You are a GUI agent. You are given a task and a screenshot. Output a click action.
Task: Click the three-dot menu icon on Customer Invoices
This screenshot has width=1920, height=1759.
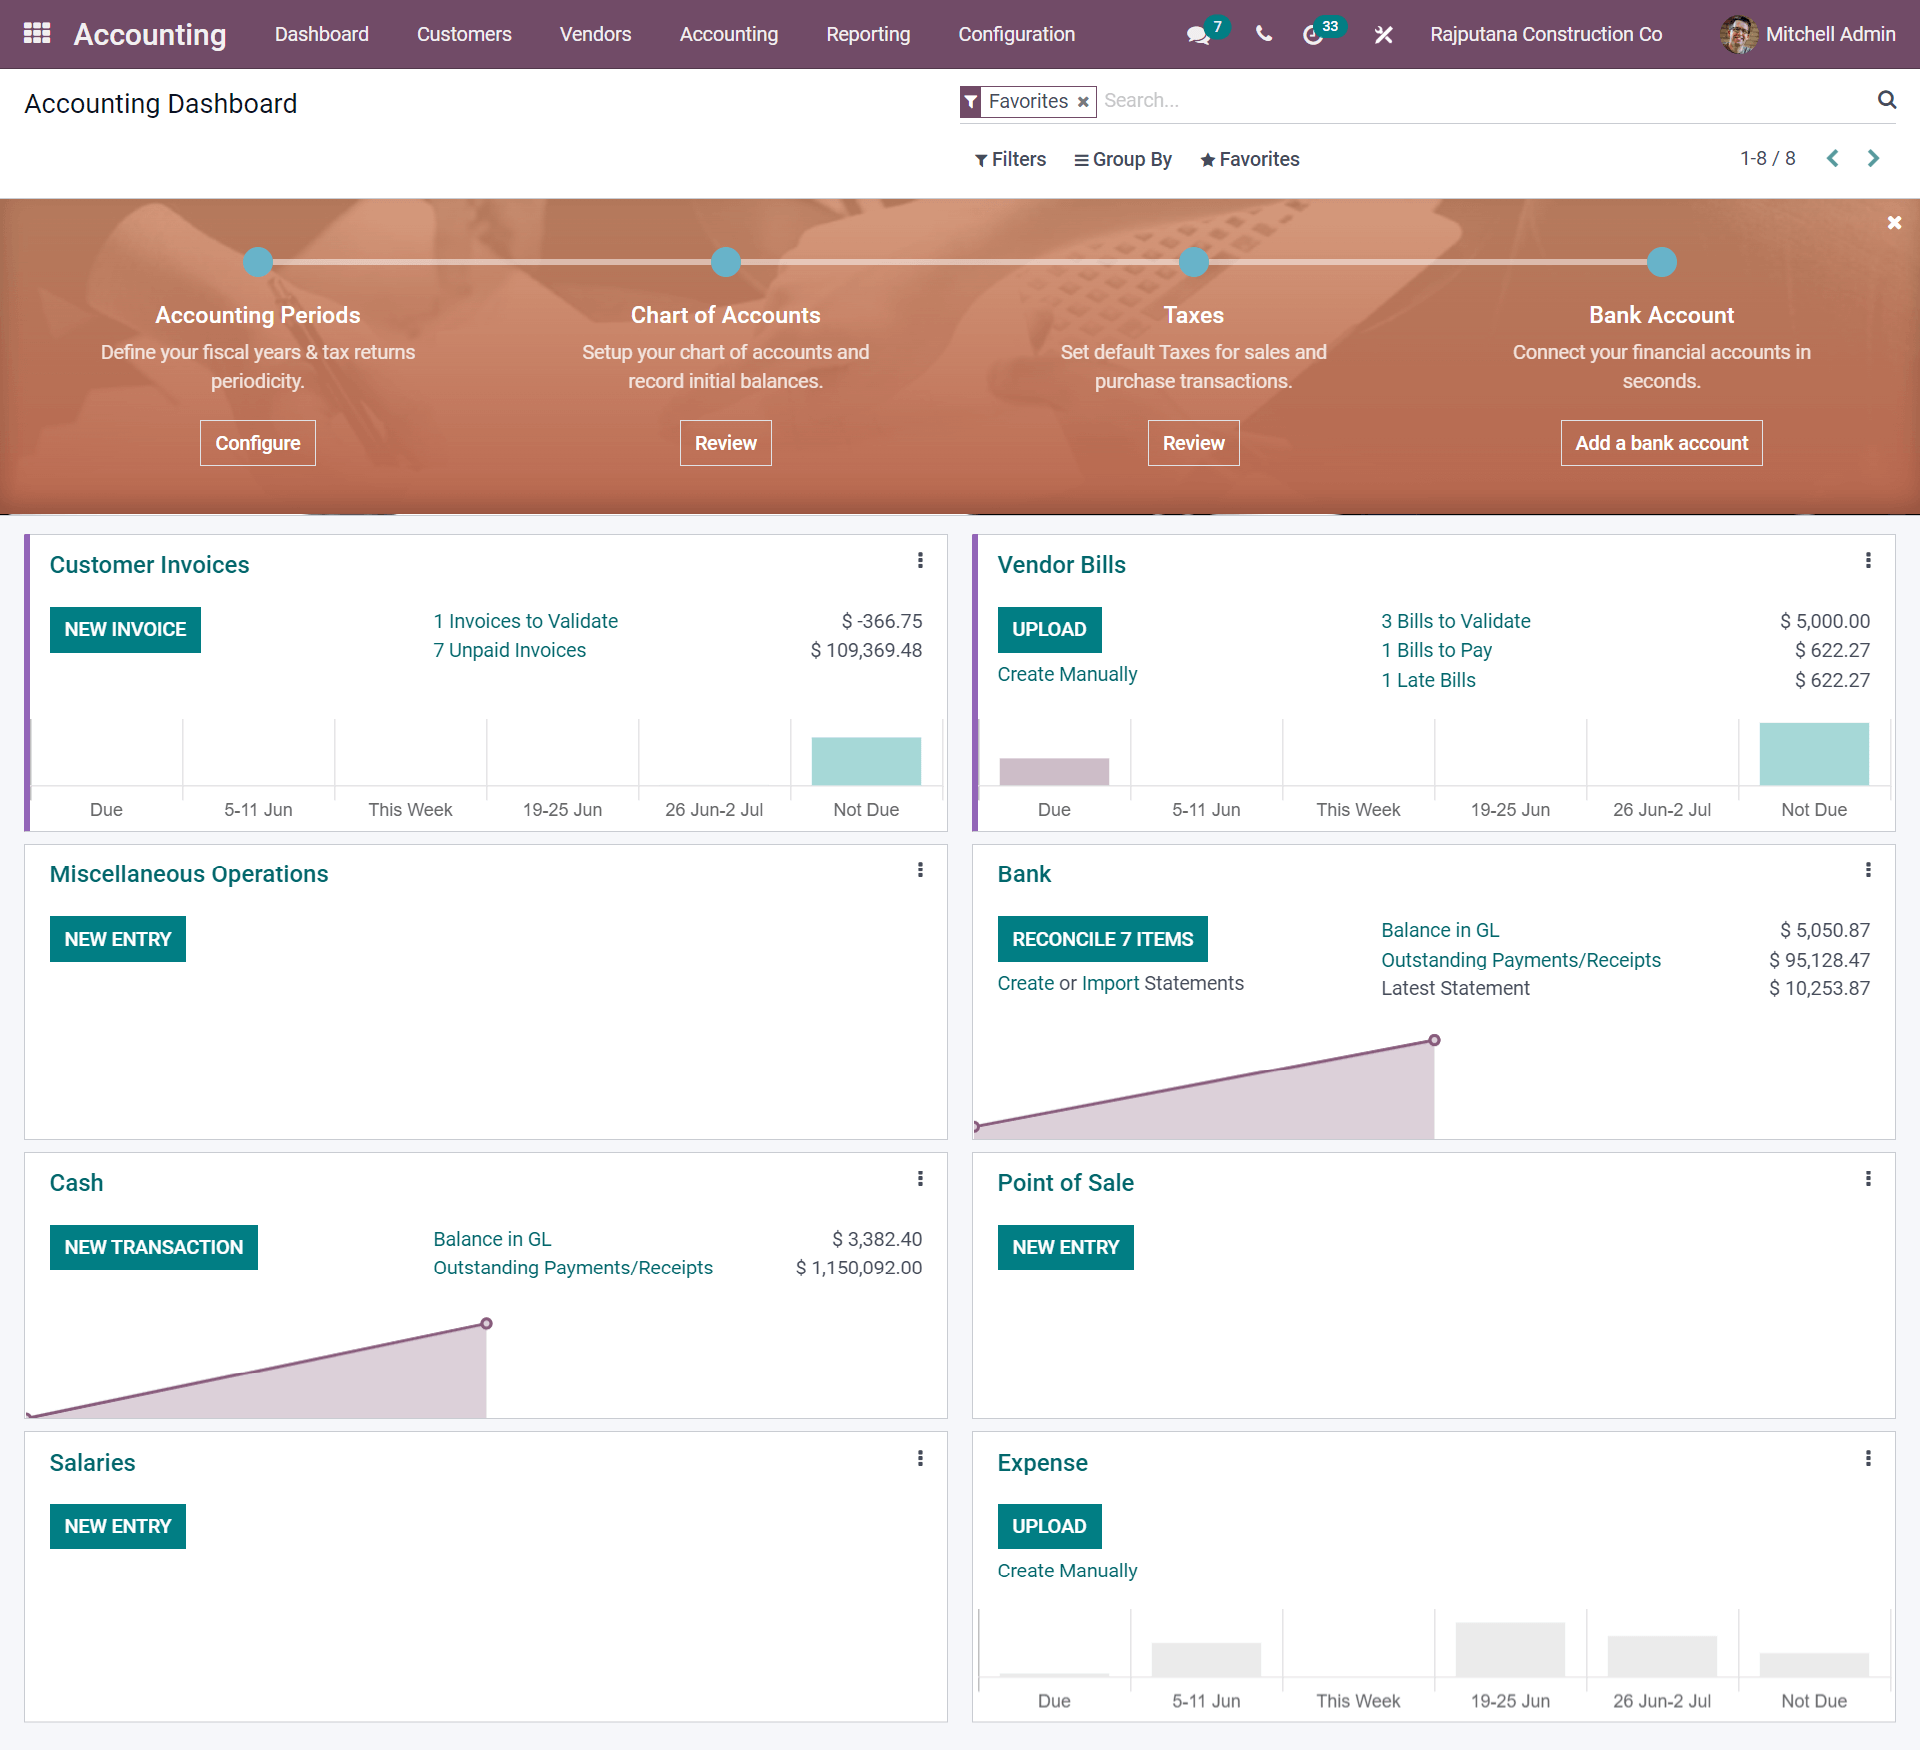point(920,560)
